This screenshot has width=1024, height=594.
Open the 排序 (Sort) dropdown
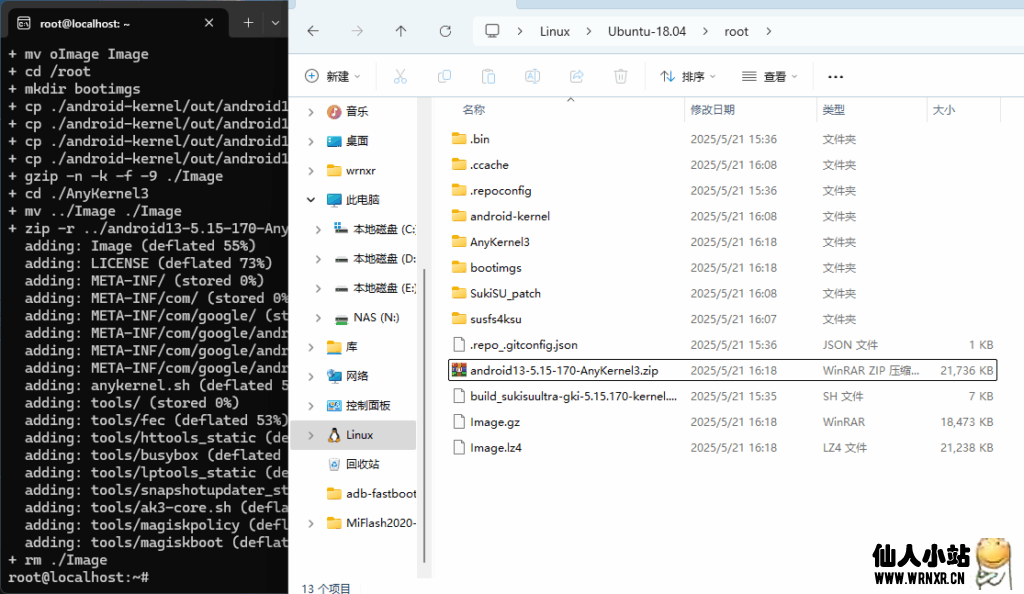point(688,76)
